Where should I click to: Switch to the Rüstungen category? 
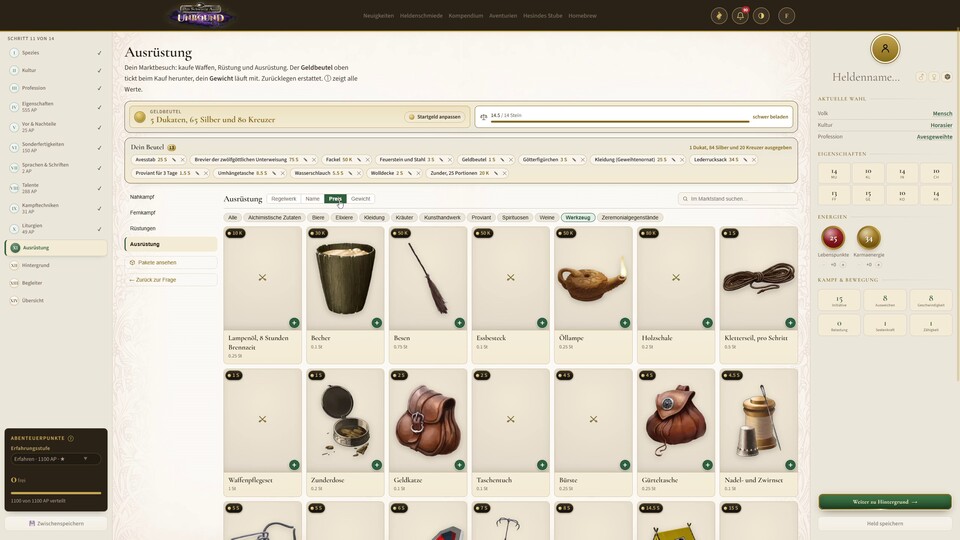click(170, 228)
